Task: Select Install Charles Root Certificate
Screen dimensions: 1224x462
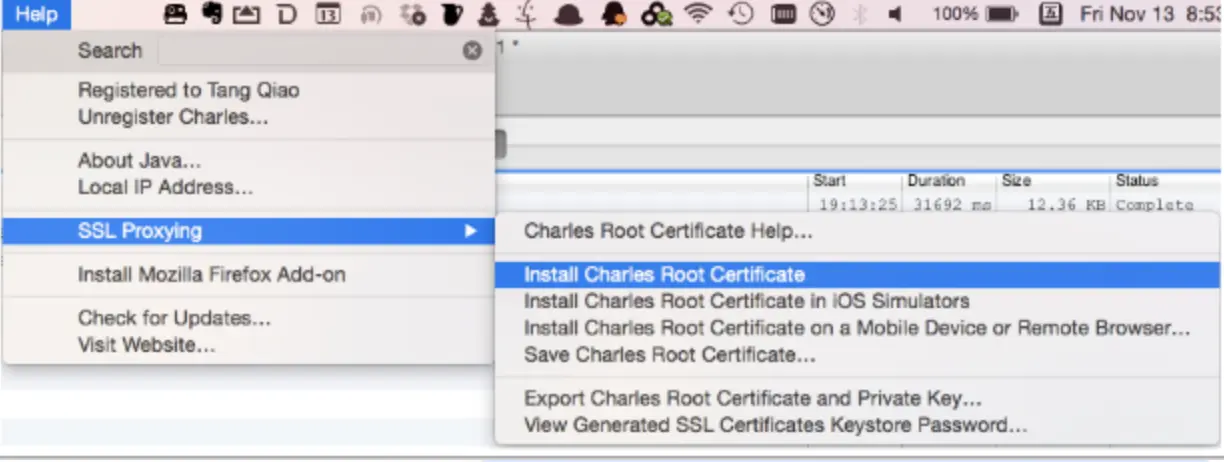Action: 858,274
